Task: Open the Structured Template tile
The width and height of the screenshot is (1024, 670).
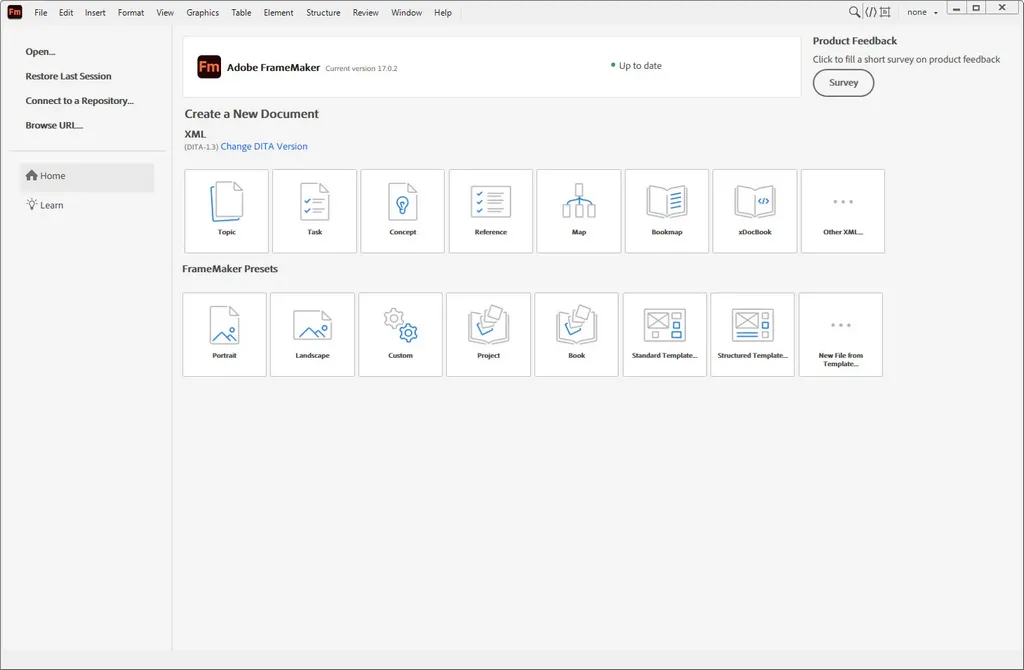Action: point(752,334)
